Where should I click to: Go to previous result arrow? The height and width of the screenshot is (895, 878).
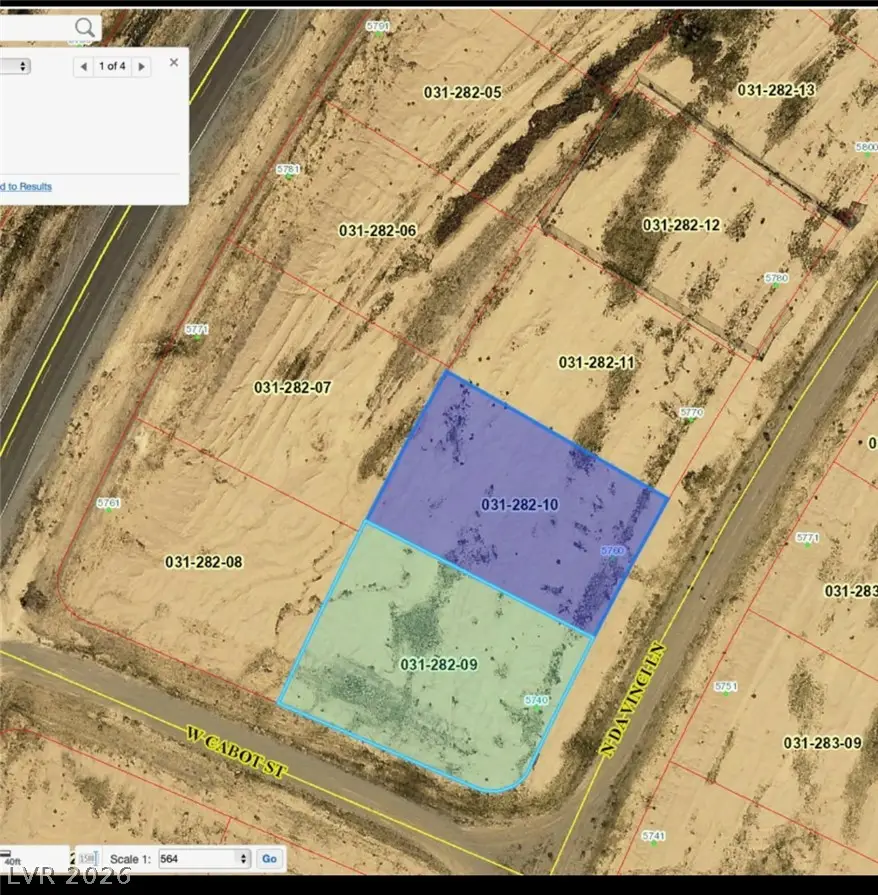[83, 67]
